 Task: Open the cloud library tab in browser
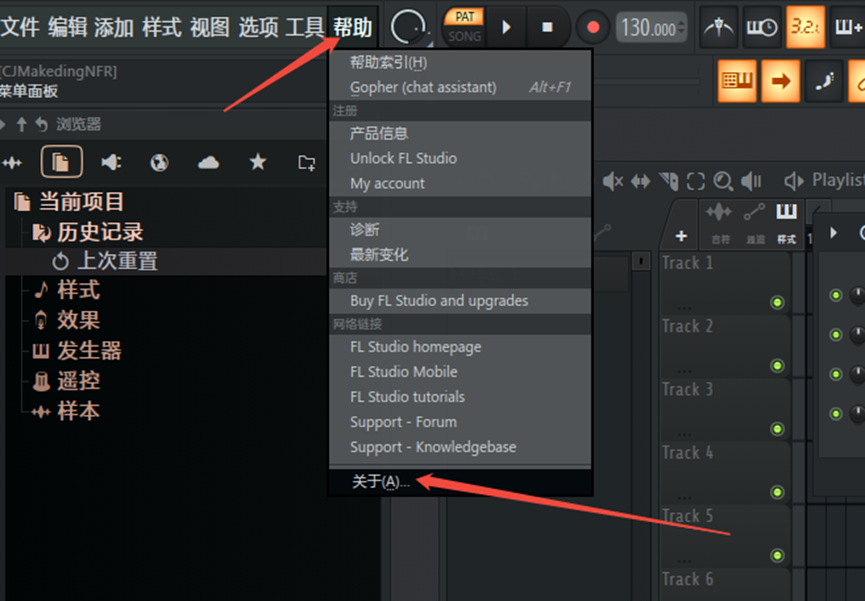(208, 162)
